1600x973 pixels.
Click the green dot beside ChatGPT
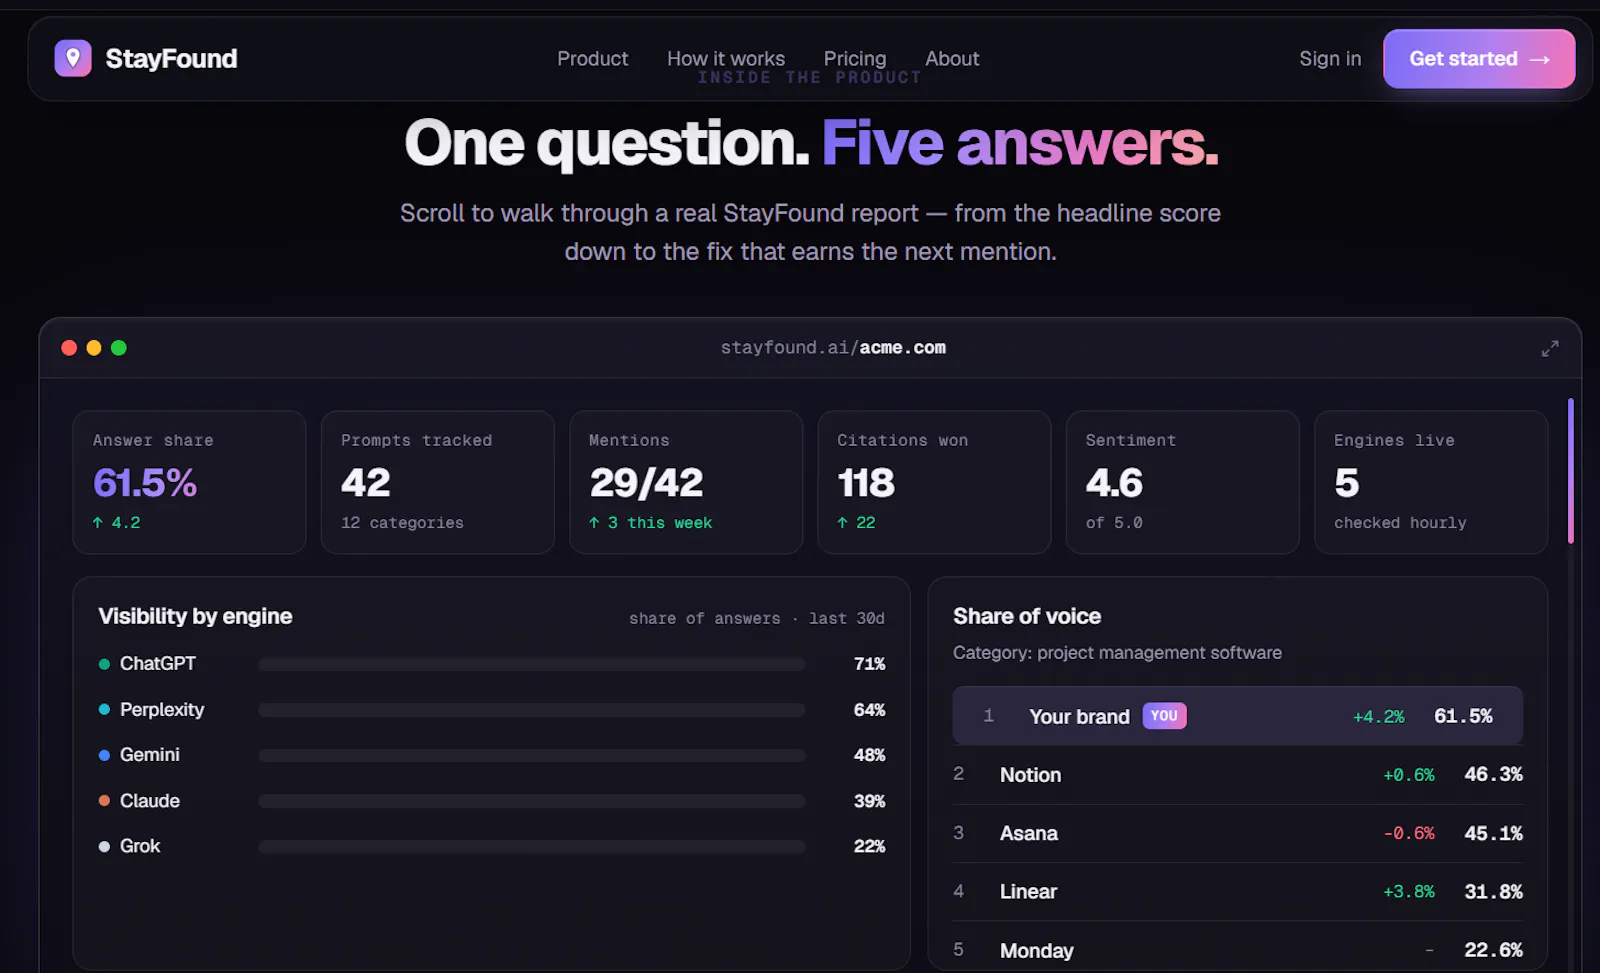(x=104, y=664)
